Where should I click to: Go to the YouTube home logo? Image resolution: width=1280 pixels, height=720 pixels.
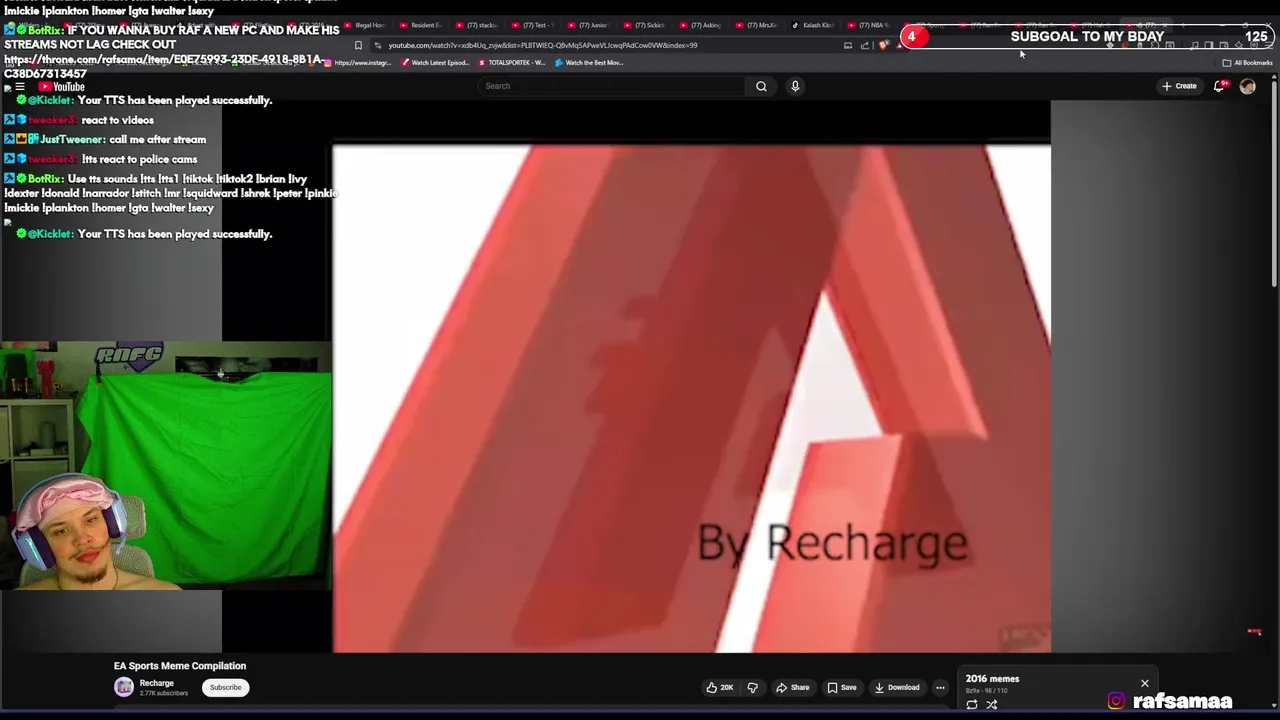[62, 87]
